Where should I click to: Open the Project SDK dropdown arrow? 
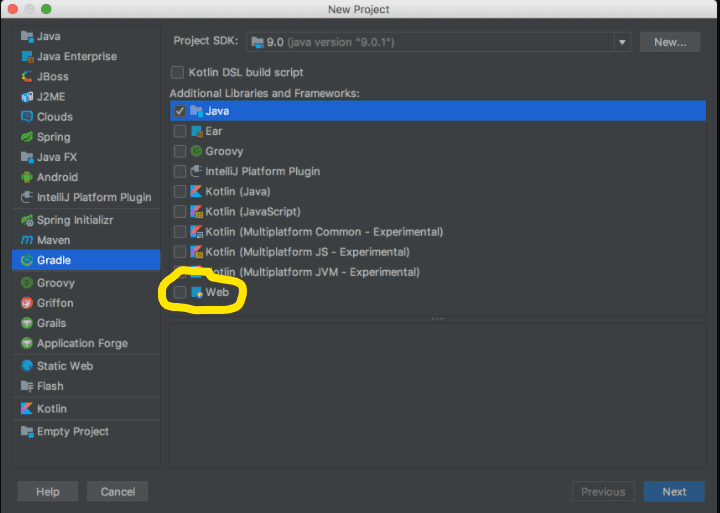click(x=623, y=42)
